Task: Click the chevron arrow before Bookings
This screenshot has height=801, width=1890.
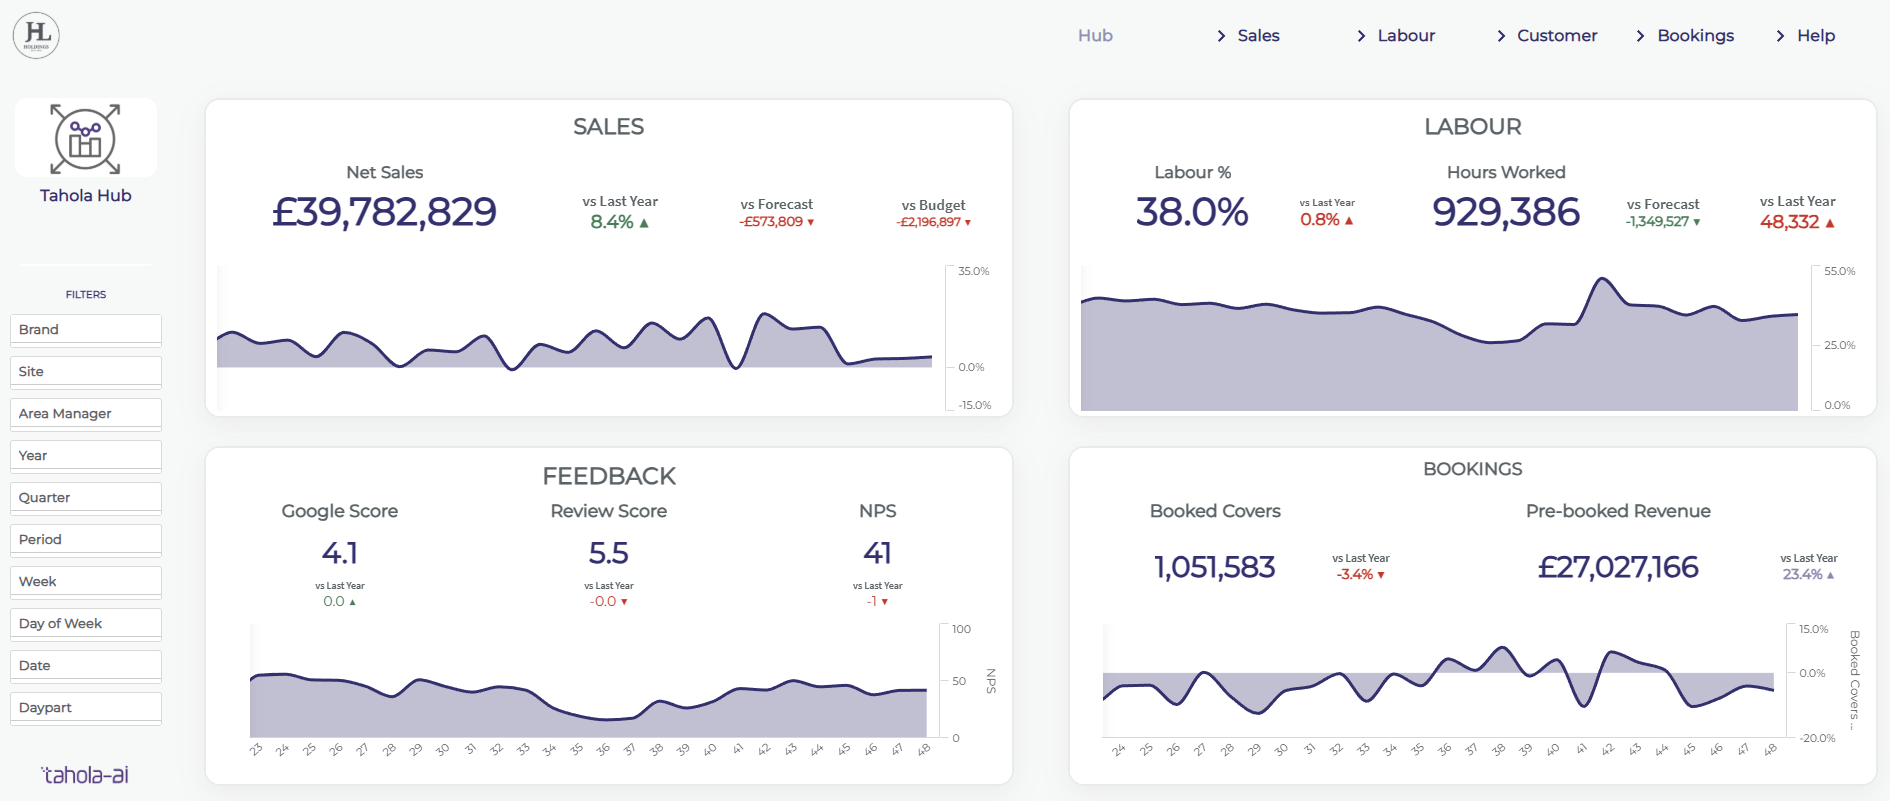Action: [1640, 36]
